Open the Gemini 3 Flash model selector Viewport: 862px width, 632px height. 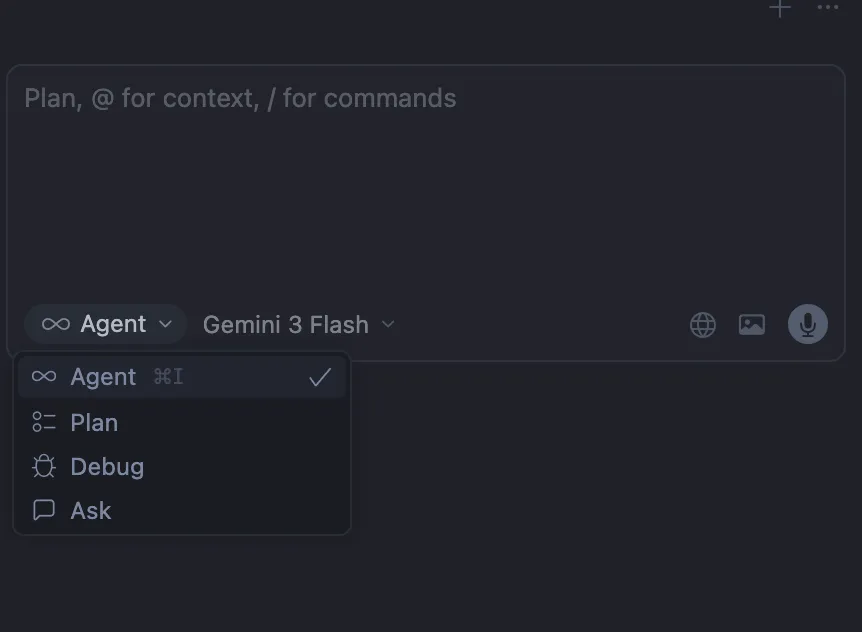[x=286, y=325]
